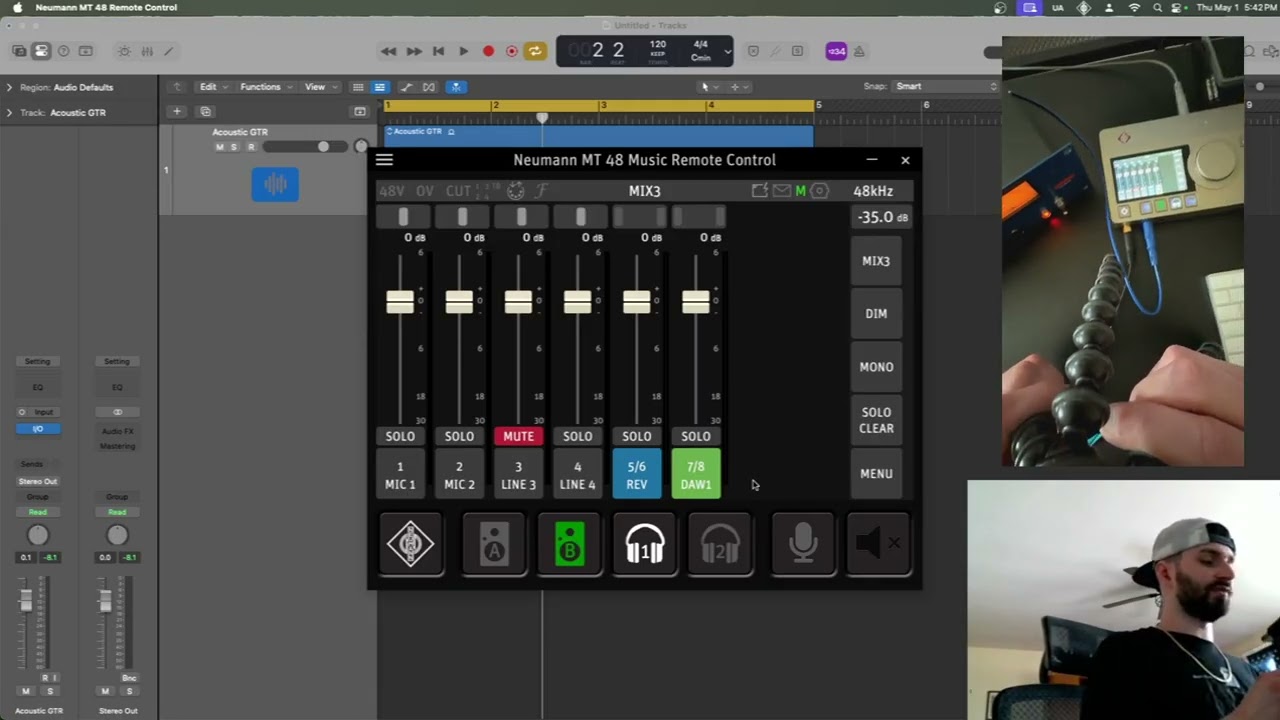Start recording in Logic
Image resolution: width=1280 pixels, height=720 pixels.
click(488, 51)
